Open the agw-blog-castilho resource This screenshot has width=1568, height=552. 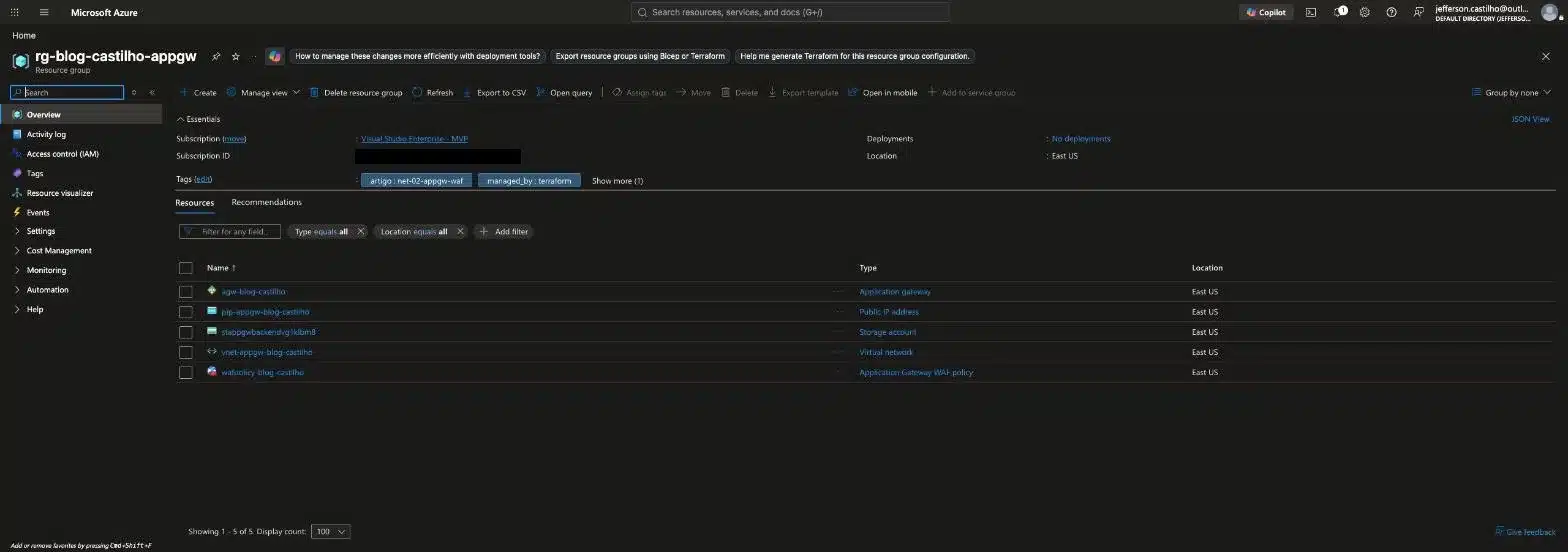(x=253, y=292)
